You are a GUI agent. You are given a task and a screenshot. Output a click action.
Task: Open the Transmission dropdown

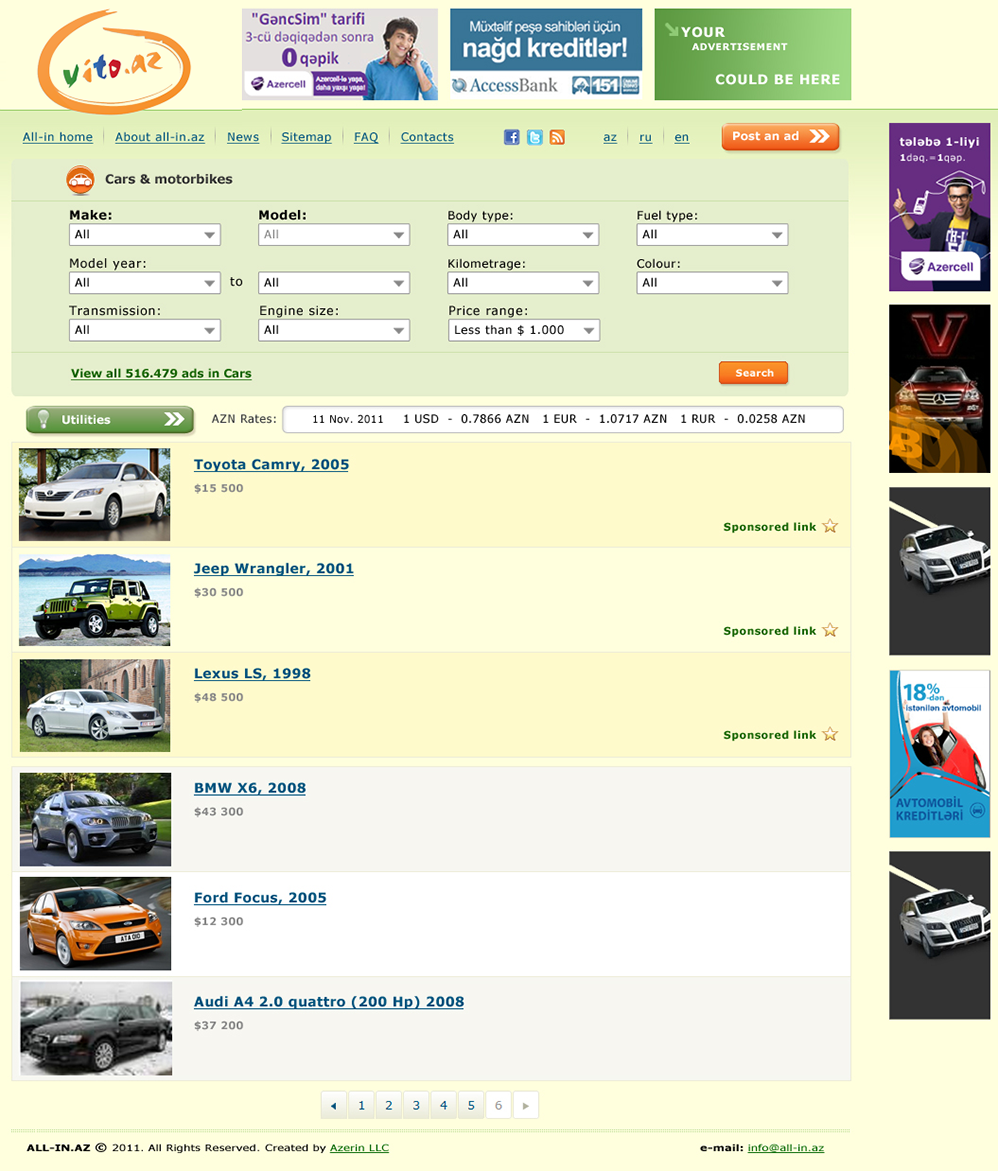145,330
